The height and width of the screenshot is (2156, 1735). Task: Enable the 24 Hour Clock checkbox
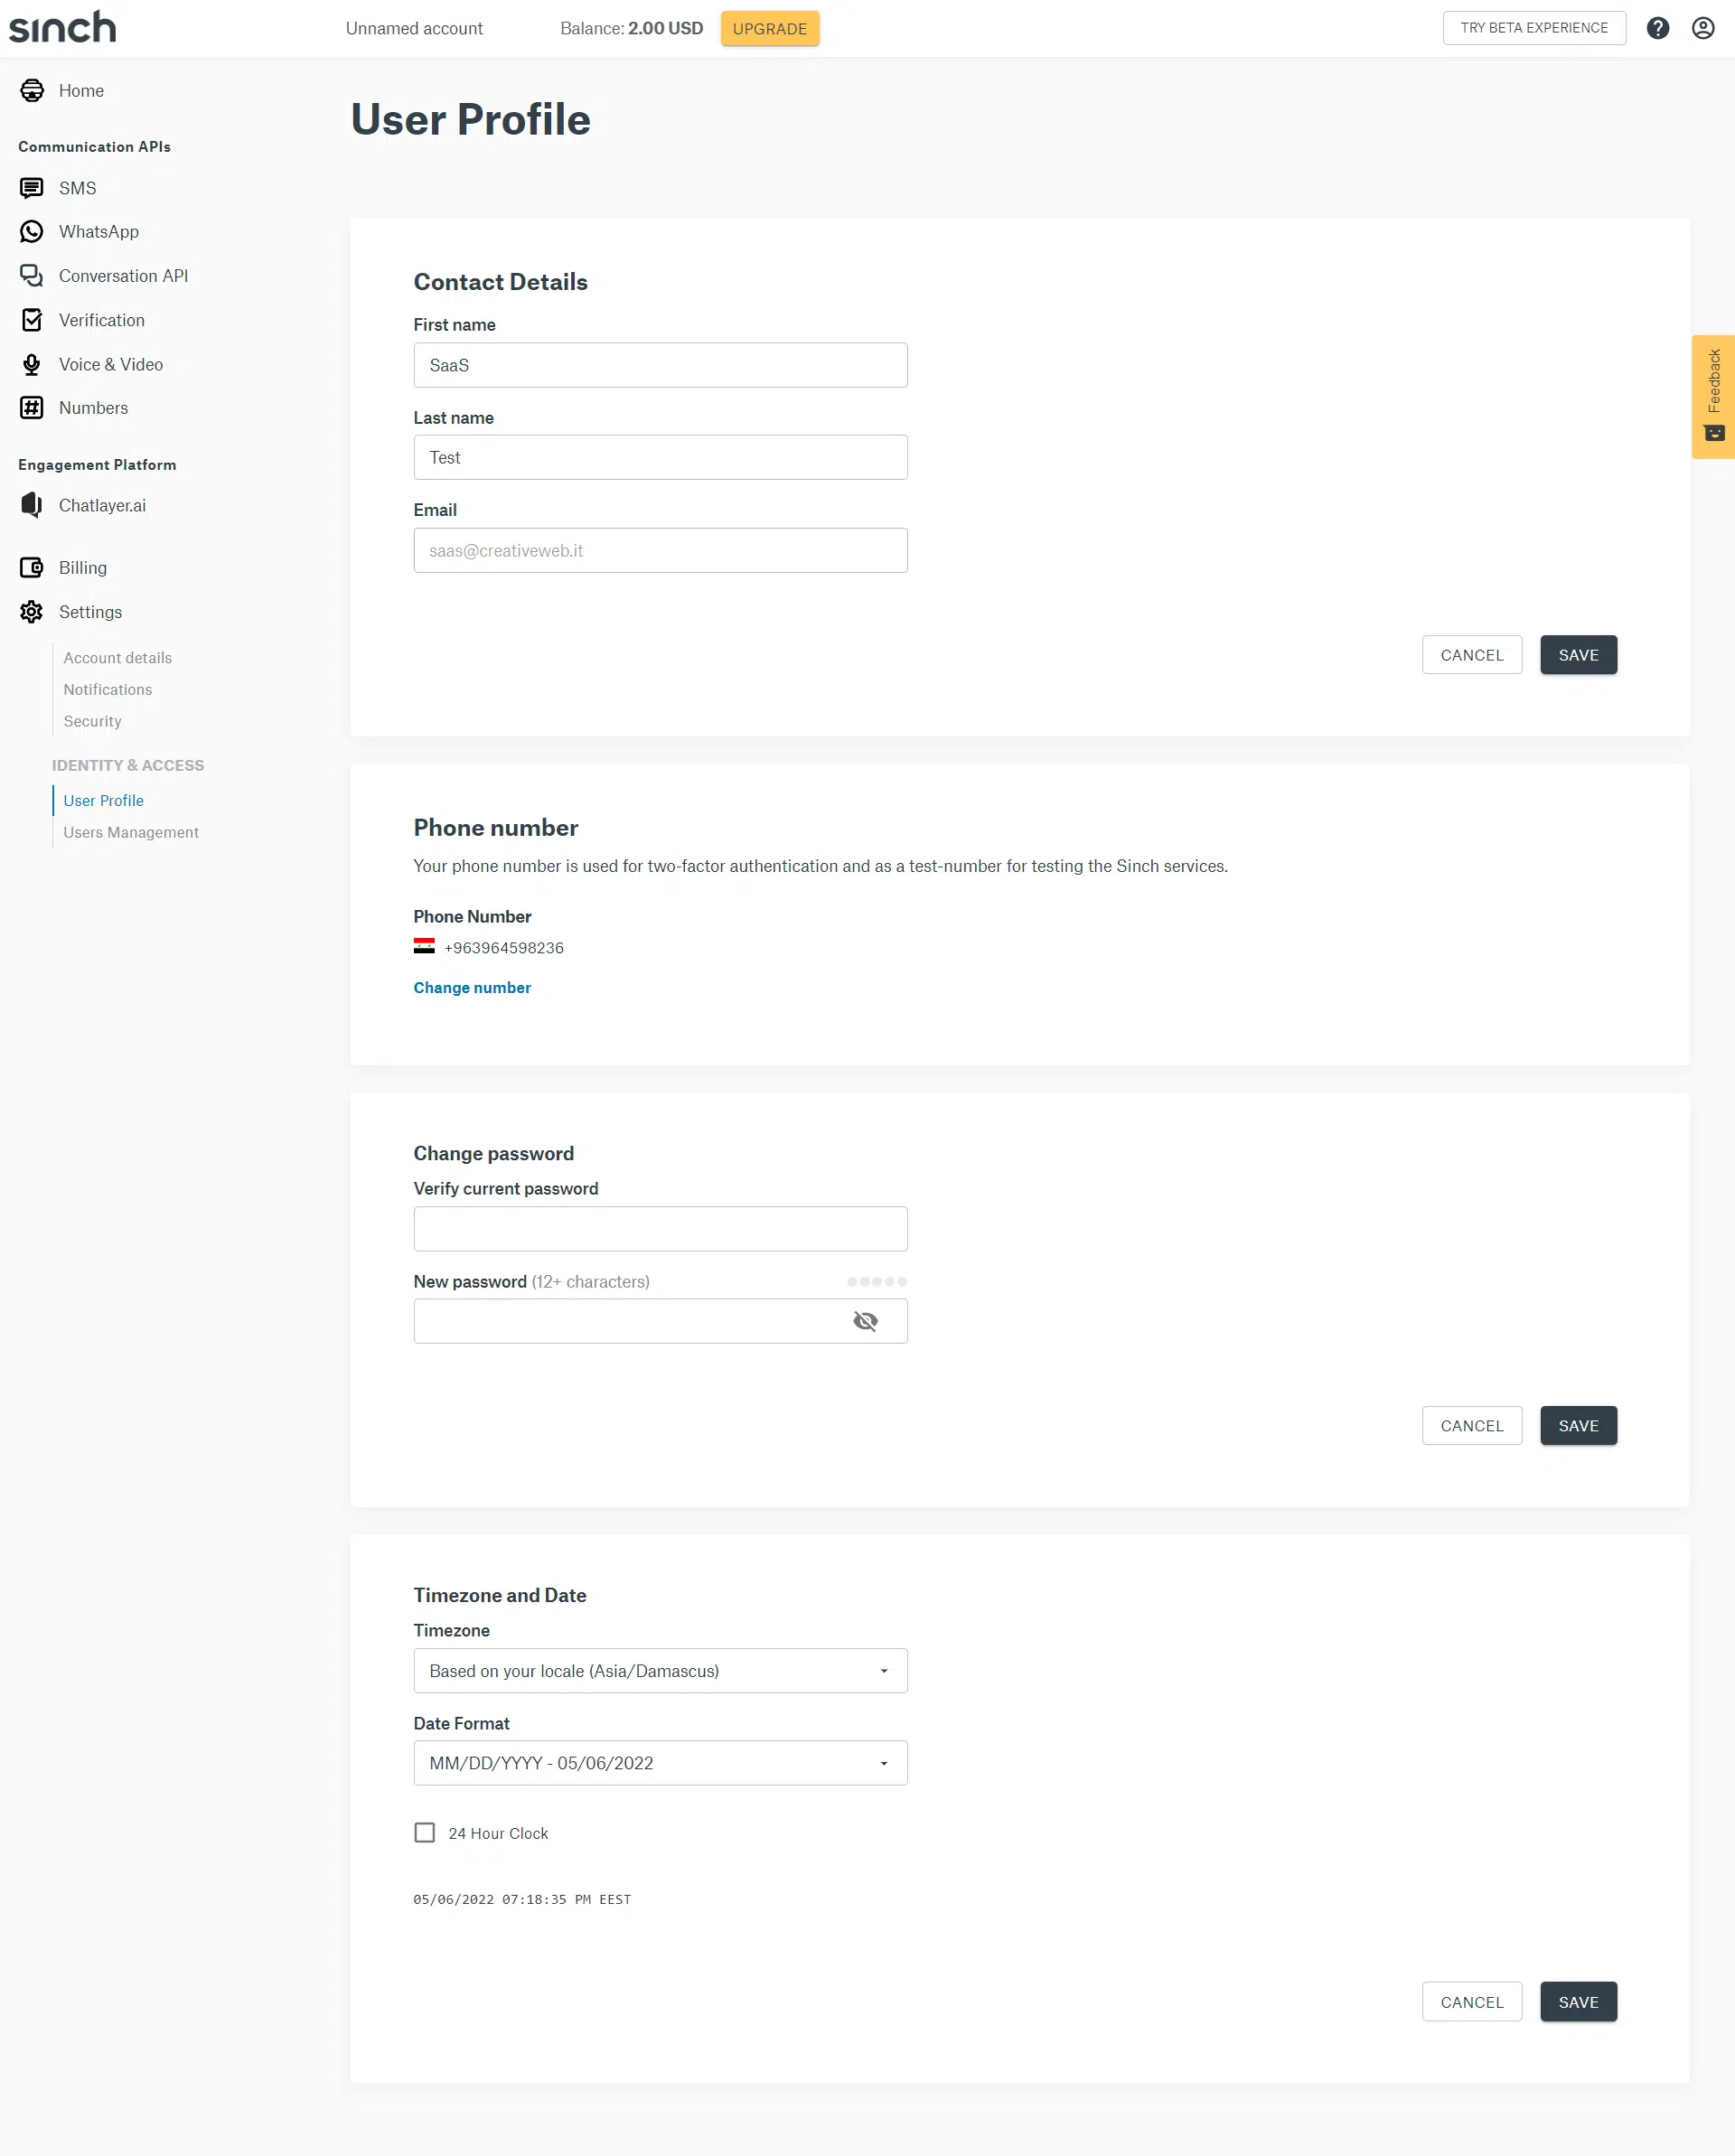(x=424, y=1832)
